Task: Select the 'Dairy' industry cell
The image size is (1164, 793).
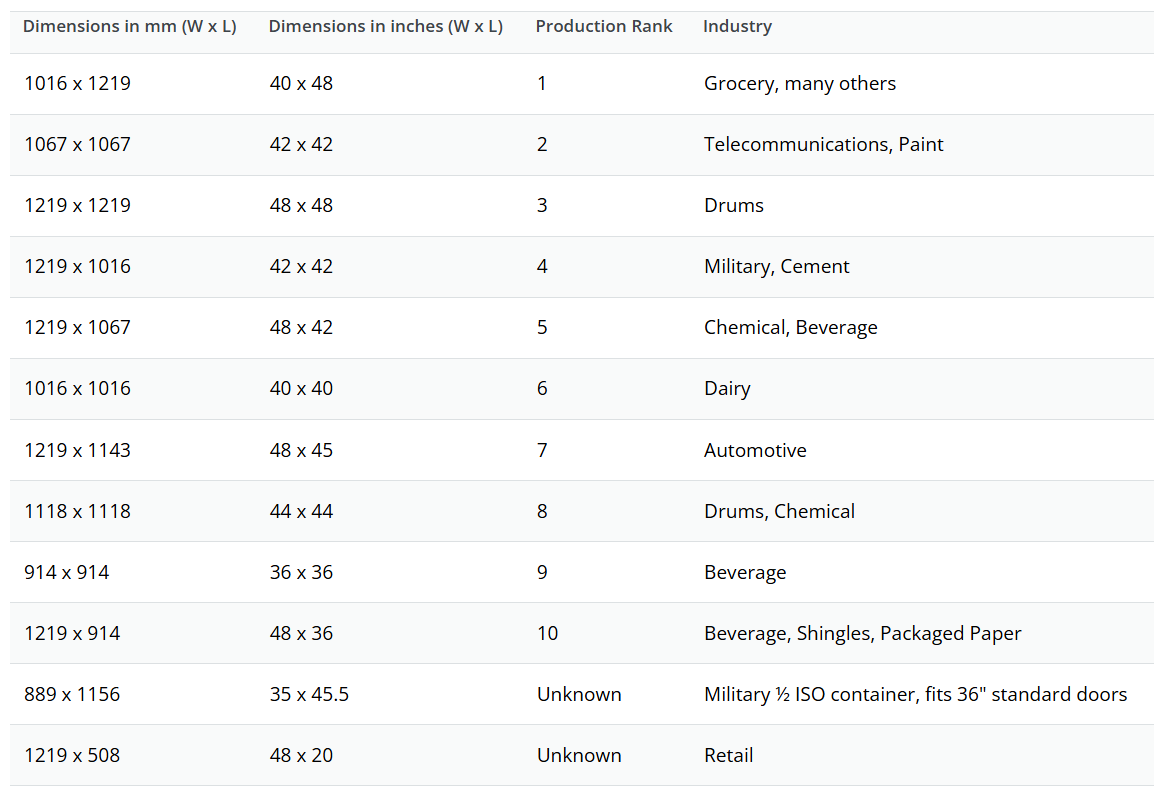Action: (728, 389)
